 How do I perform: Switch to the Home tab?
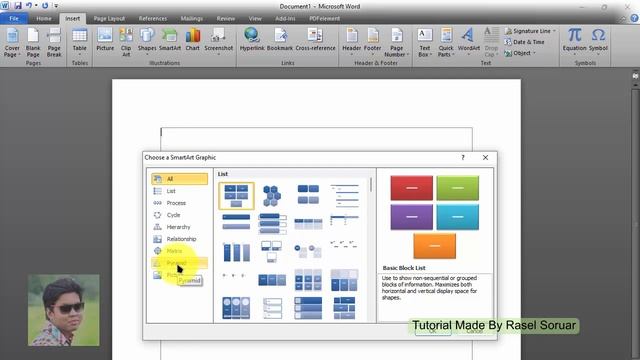click(44, 19)
